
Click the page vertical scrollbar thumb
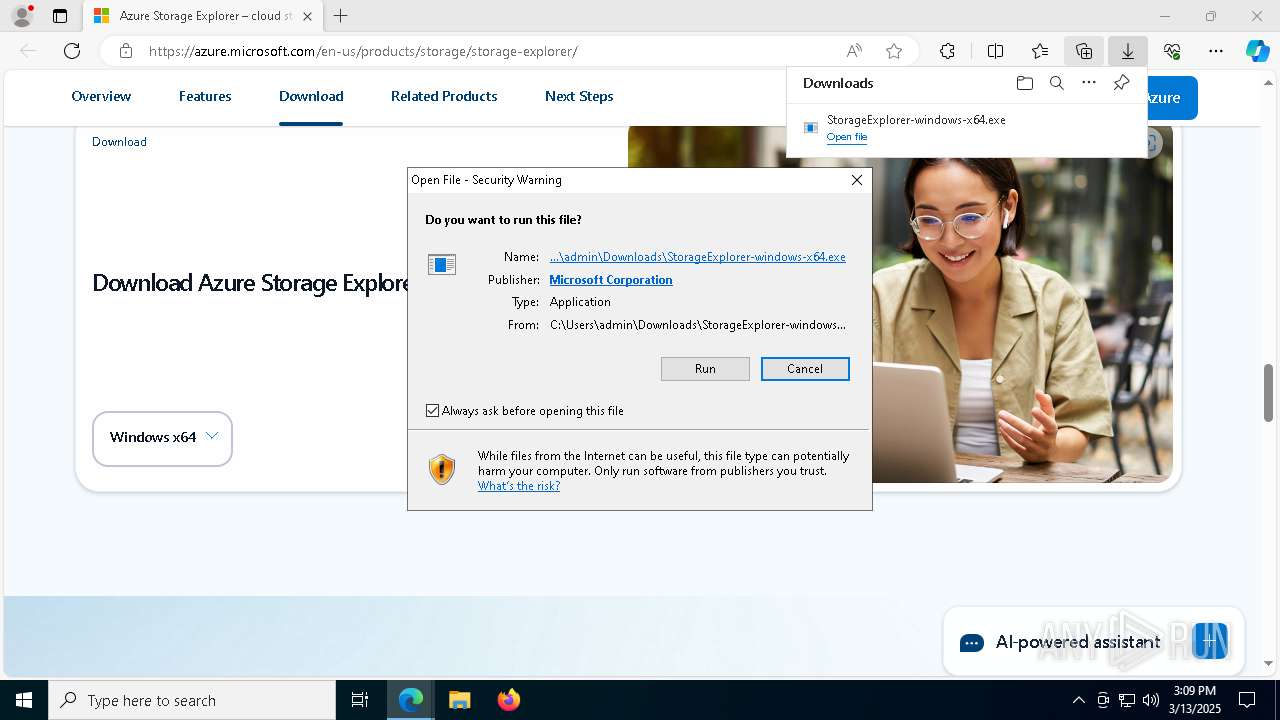click(1268, 393)
